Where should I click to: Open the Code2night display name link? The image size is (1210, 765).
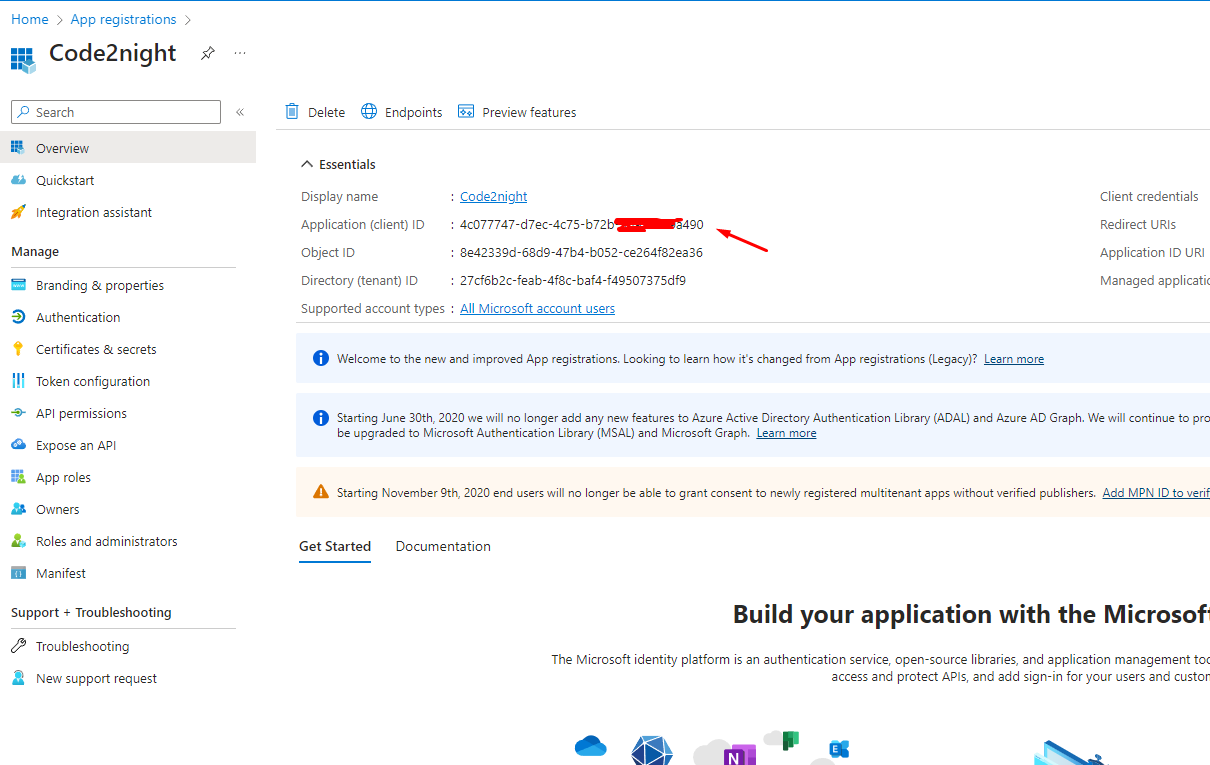click(494, 197)
